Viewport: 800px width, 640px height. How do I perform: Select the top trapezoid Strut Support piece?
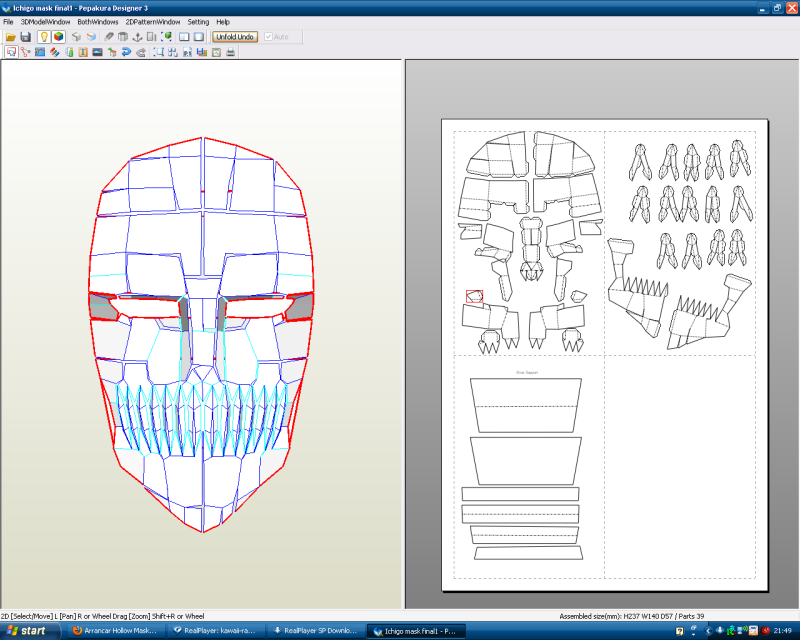526,405
